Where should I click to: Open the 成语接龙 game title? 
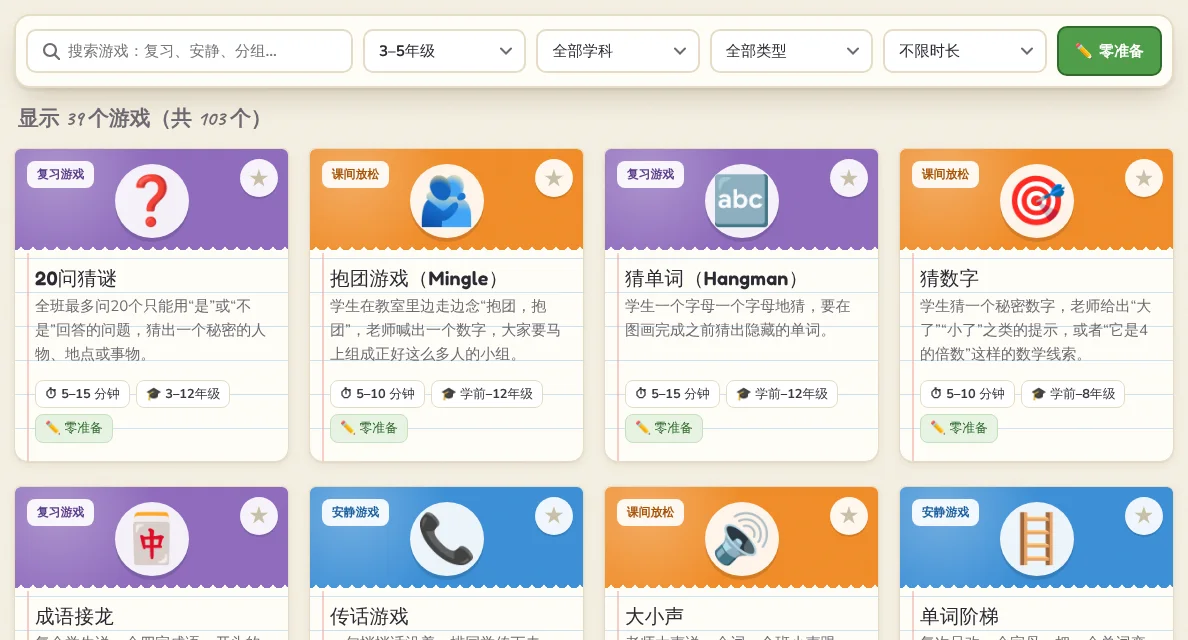click(x=74, y=617)
